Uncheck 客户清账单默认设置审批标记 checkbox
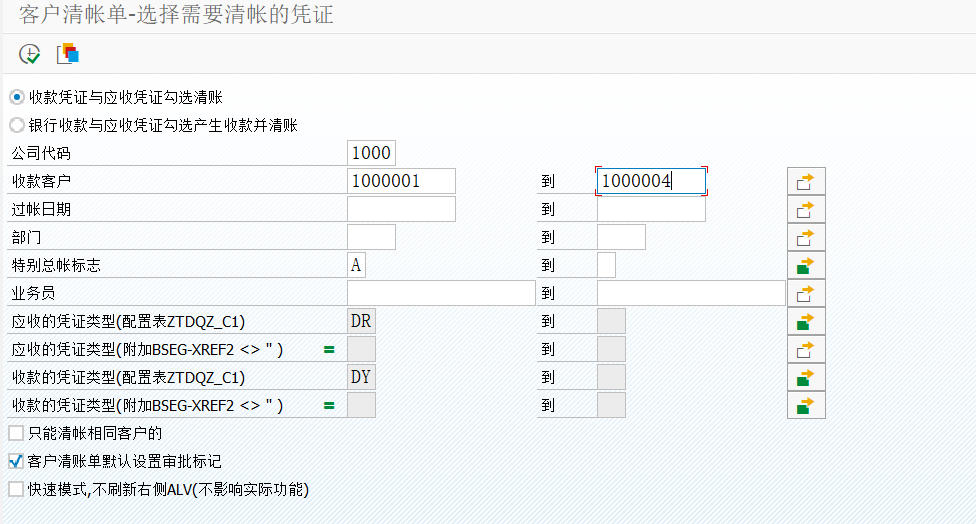The image size is (976, 524). [16, 461]
